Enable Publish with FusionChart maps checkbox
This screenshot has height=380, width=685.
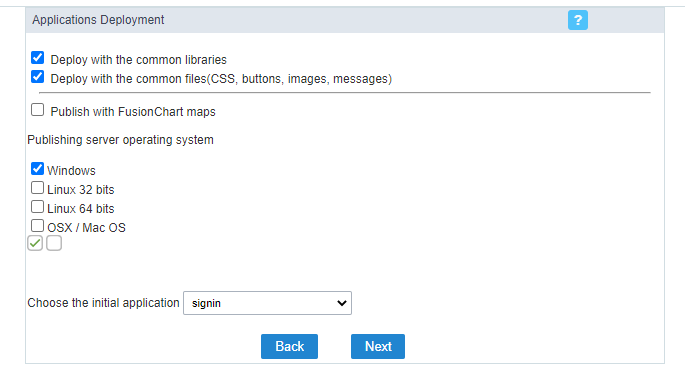(x=38, y=110)
